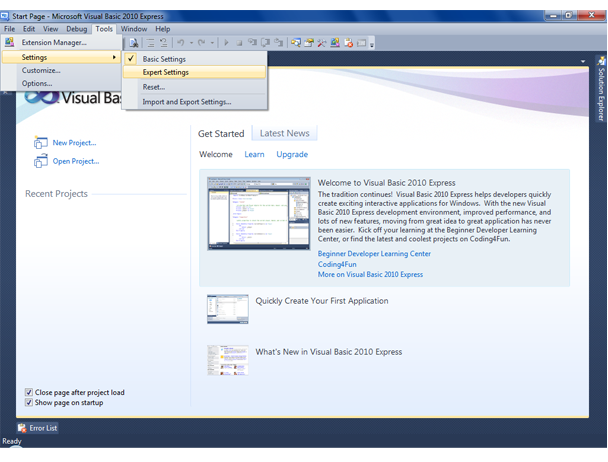Screen dimensions: 608x462
Task: Open the Error List bottom tab
Action: tap(38, 428)
